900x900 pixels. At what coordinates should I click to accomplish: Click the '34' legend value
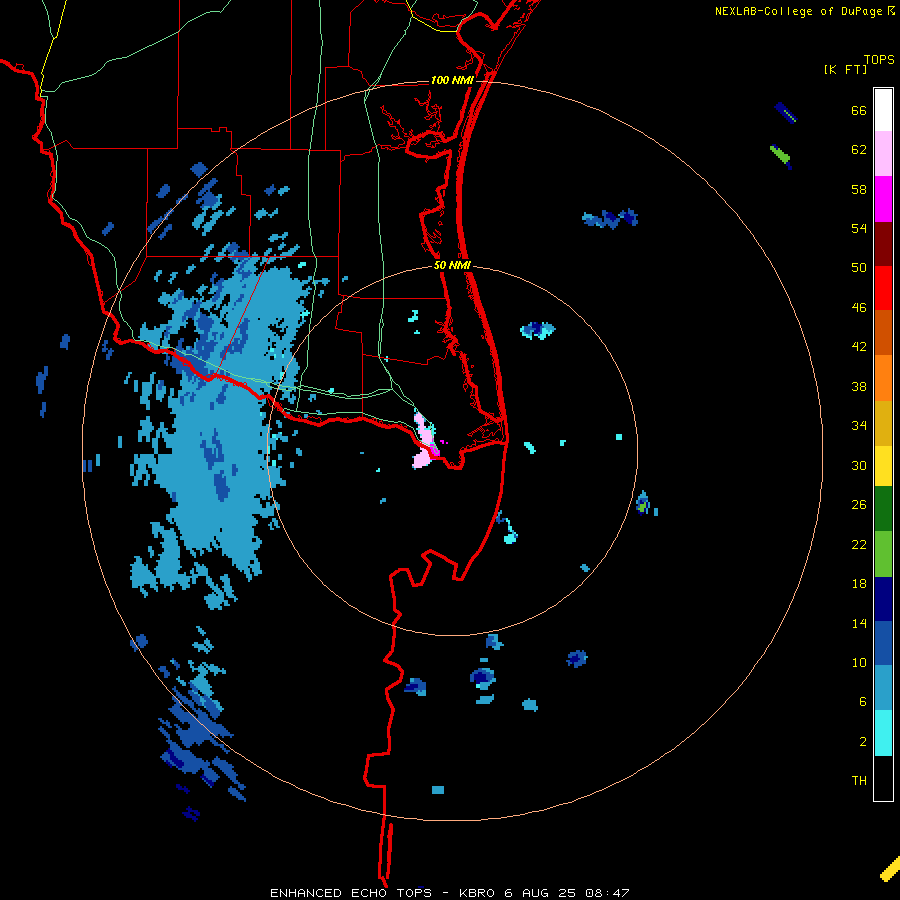coord(859,425)
